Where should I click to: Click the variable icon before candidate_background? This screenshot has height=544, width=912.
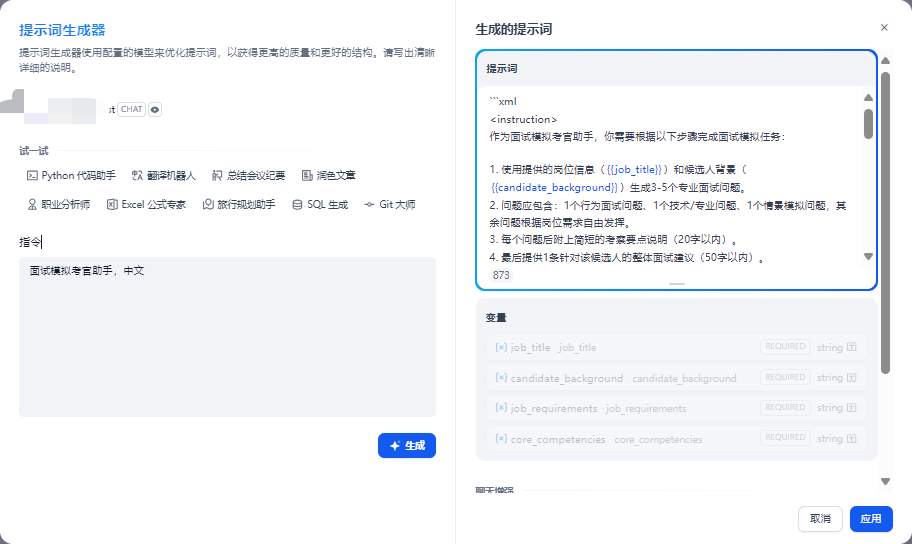click(501, 377)
